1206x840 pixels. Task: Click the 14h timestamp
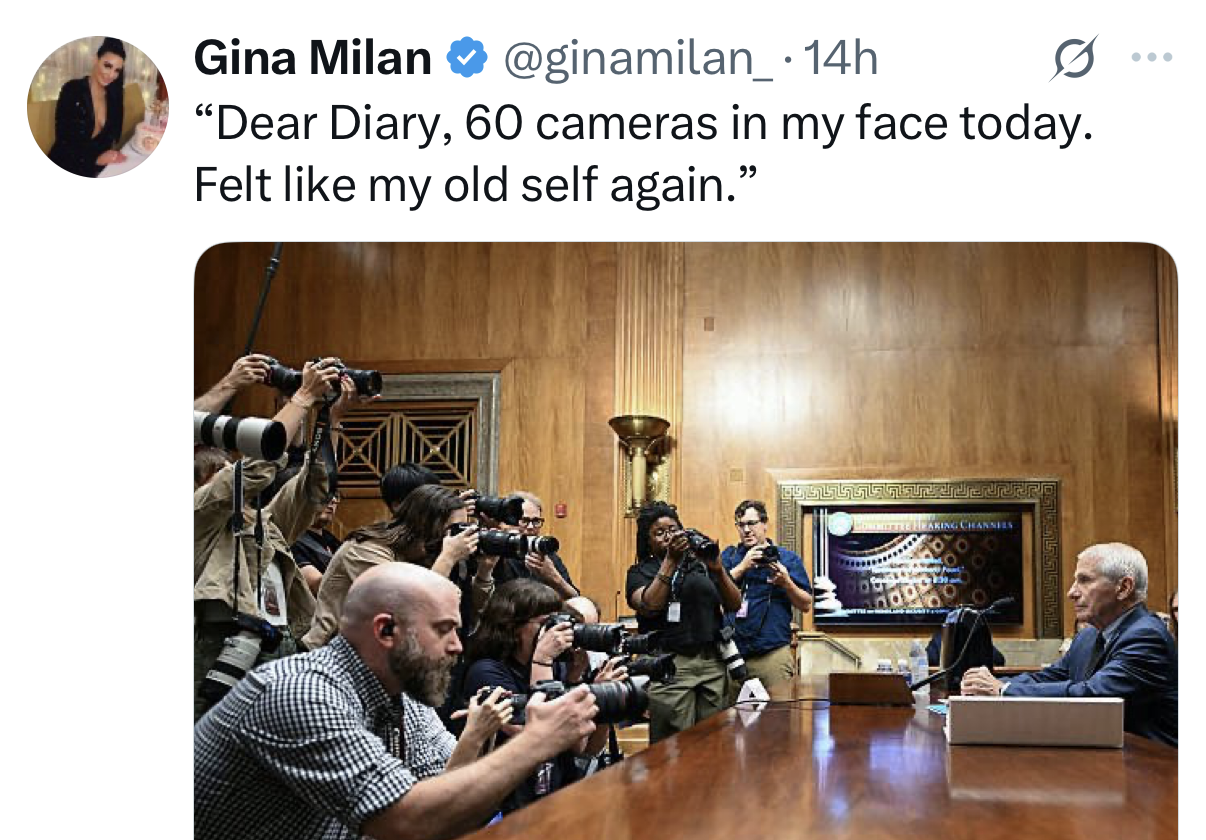tap(841, 60)
